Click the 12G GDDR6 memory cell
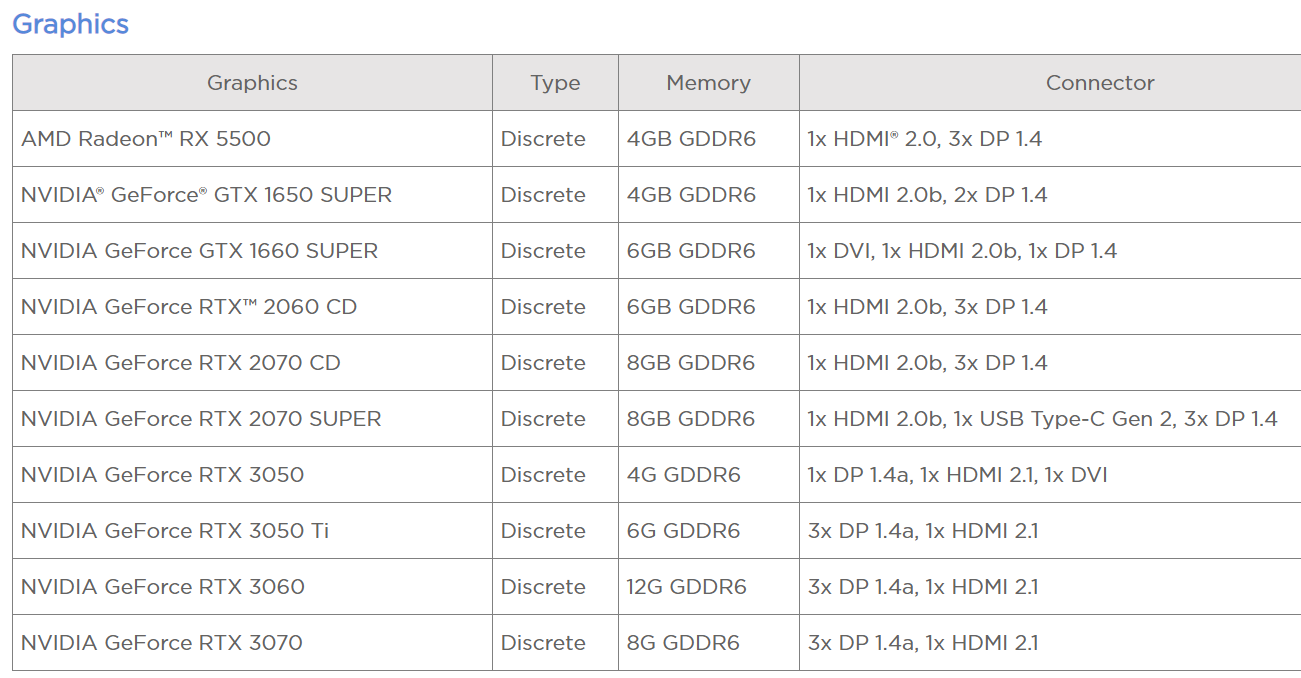The width and height of the screenshot is (1301, 678). [686, 587]
